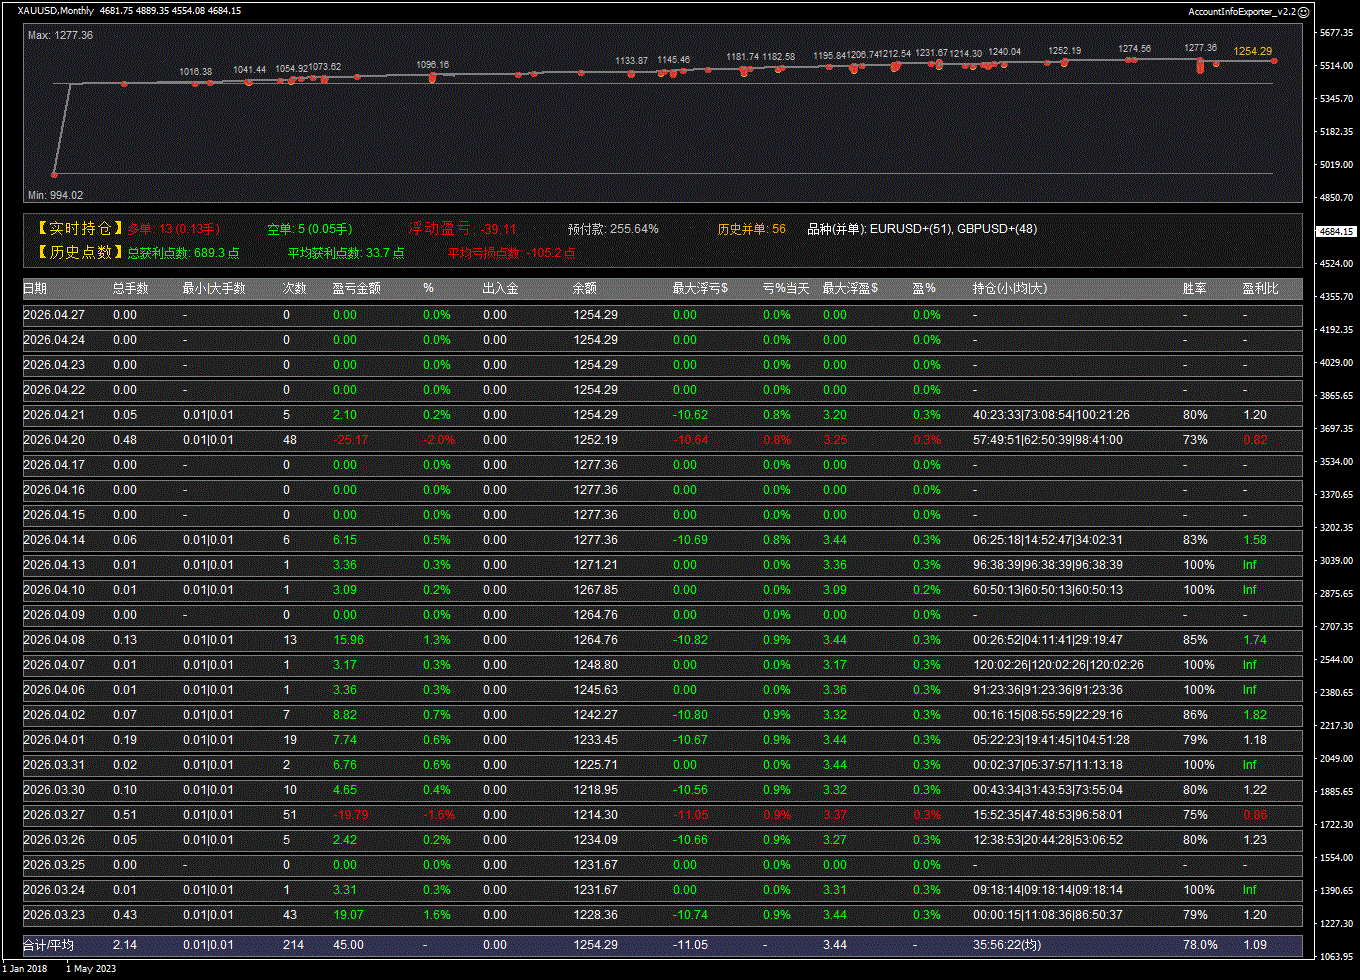This screenshot has height=980, width=1360.
Task: Click the AccountInfoExporter_v2.2 label
Action: click(x=1241, y=11)
